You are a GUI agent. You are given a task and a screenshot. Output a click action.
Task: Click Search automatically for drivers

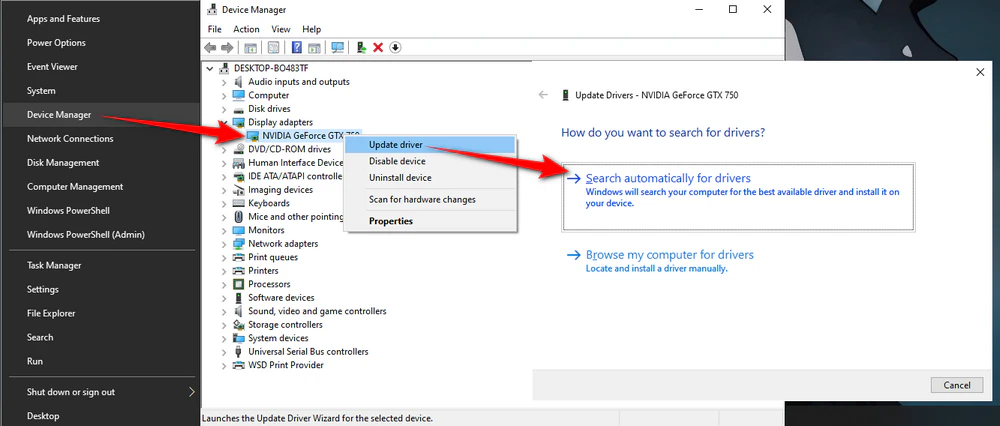(x=667, y=178)
